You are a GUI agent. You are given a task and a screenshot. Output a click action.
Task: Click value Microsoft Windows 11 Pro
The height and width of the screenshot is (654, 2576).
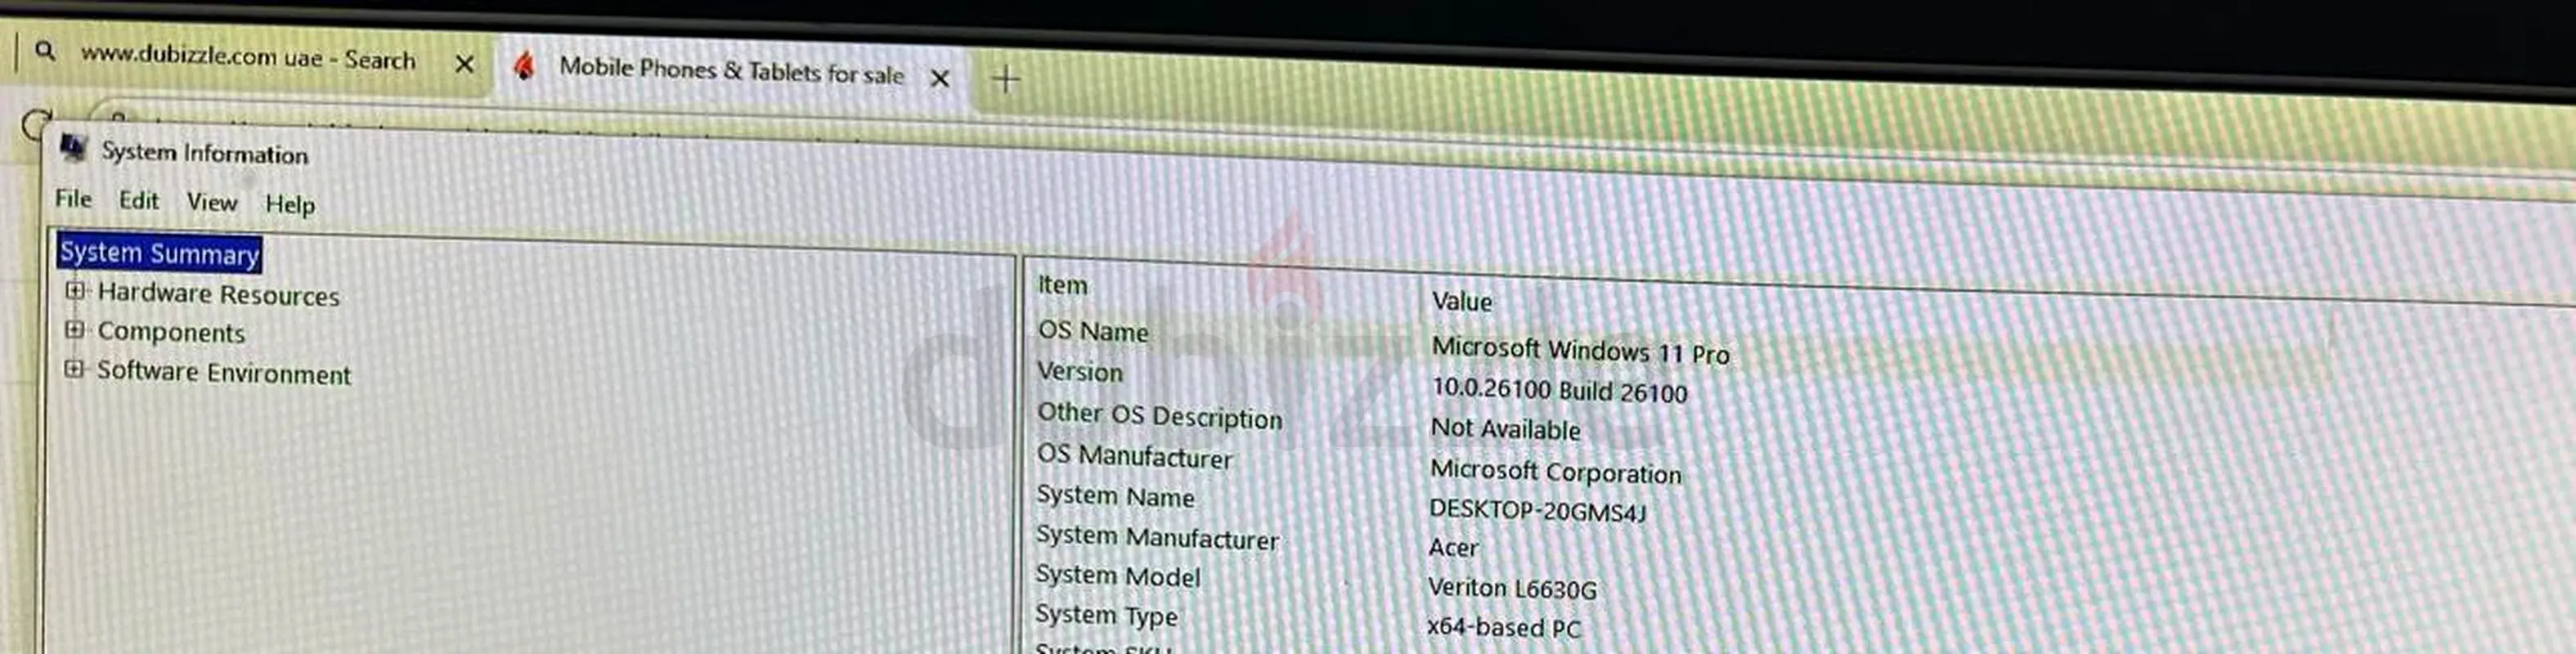(x=1580, y=350)
